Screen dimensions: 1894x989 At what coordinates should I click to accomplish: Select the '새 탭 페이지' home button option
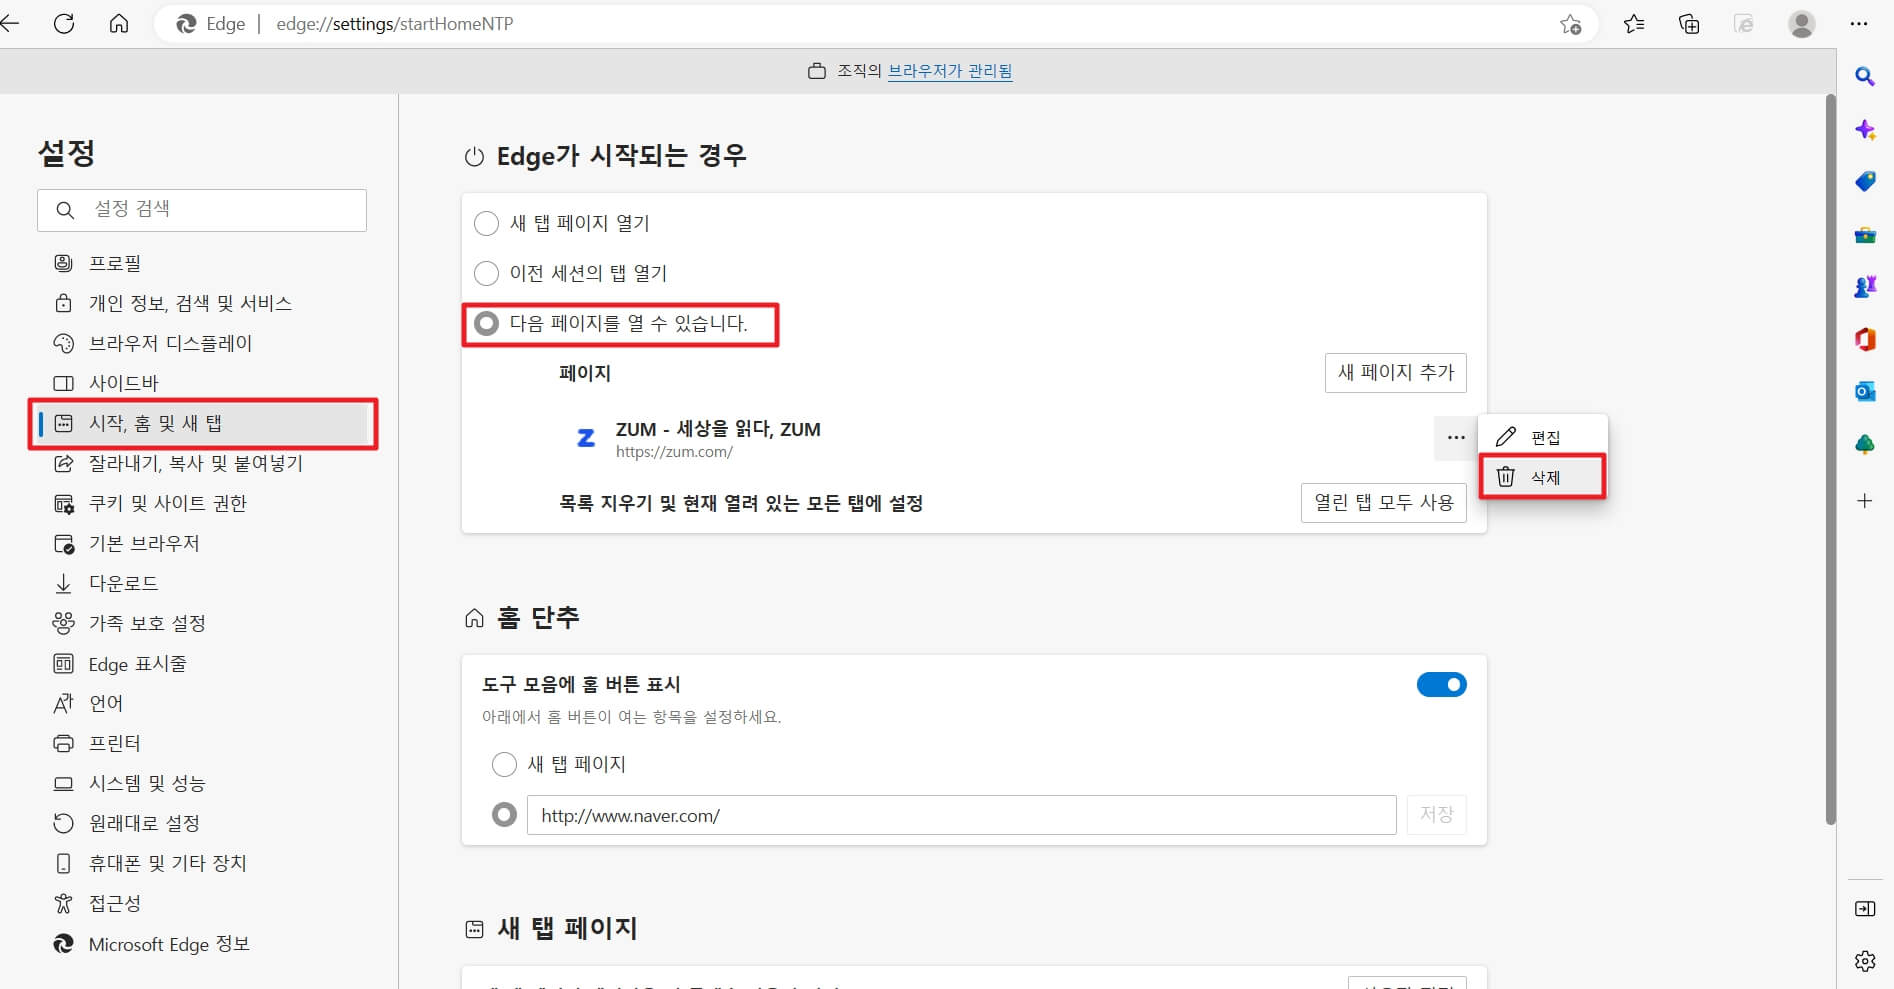pos(504,764)
